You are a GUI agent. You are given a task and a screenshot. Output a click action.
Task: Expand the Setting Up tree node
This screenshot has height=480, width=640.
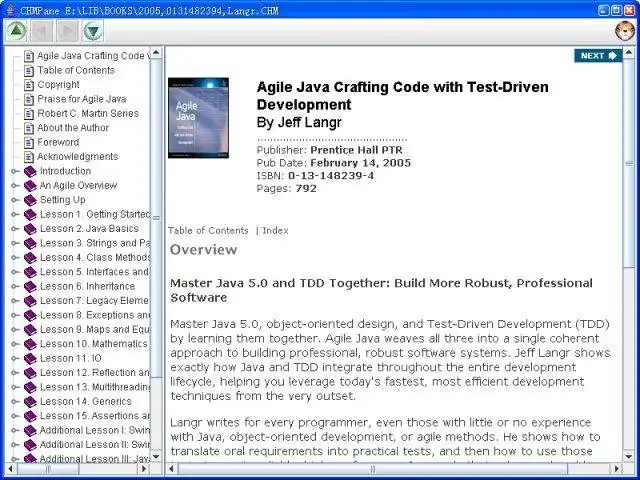(x=15, y=200)
